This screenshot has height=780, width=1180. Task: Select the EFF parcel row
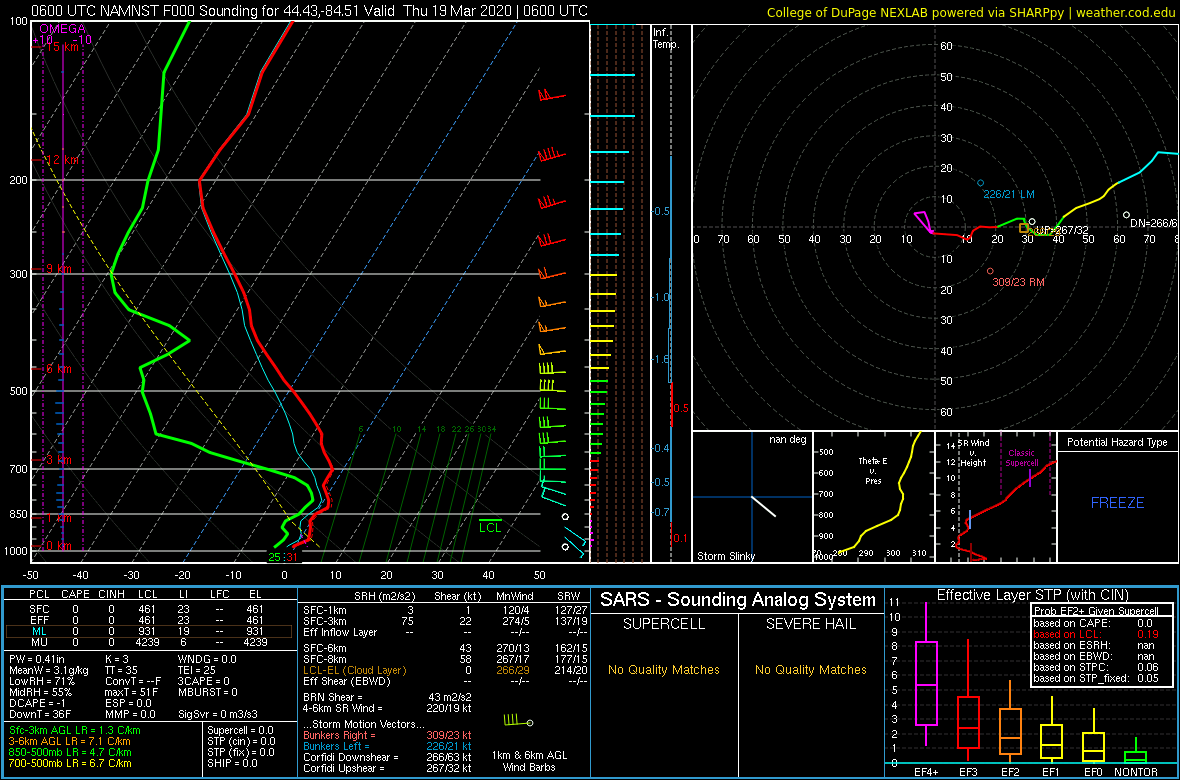[x=147, y=619]
